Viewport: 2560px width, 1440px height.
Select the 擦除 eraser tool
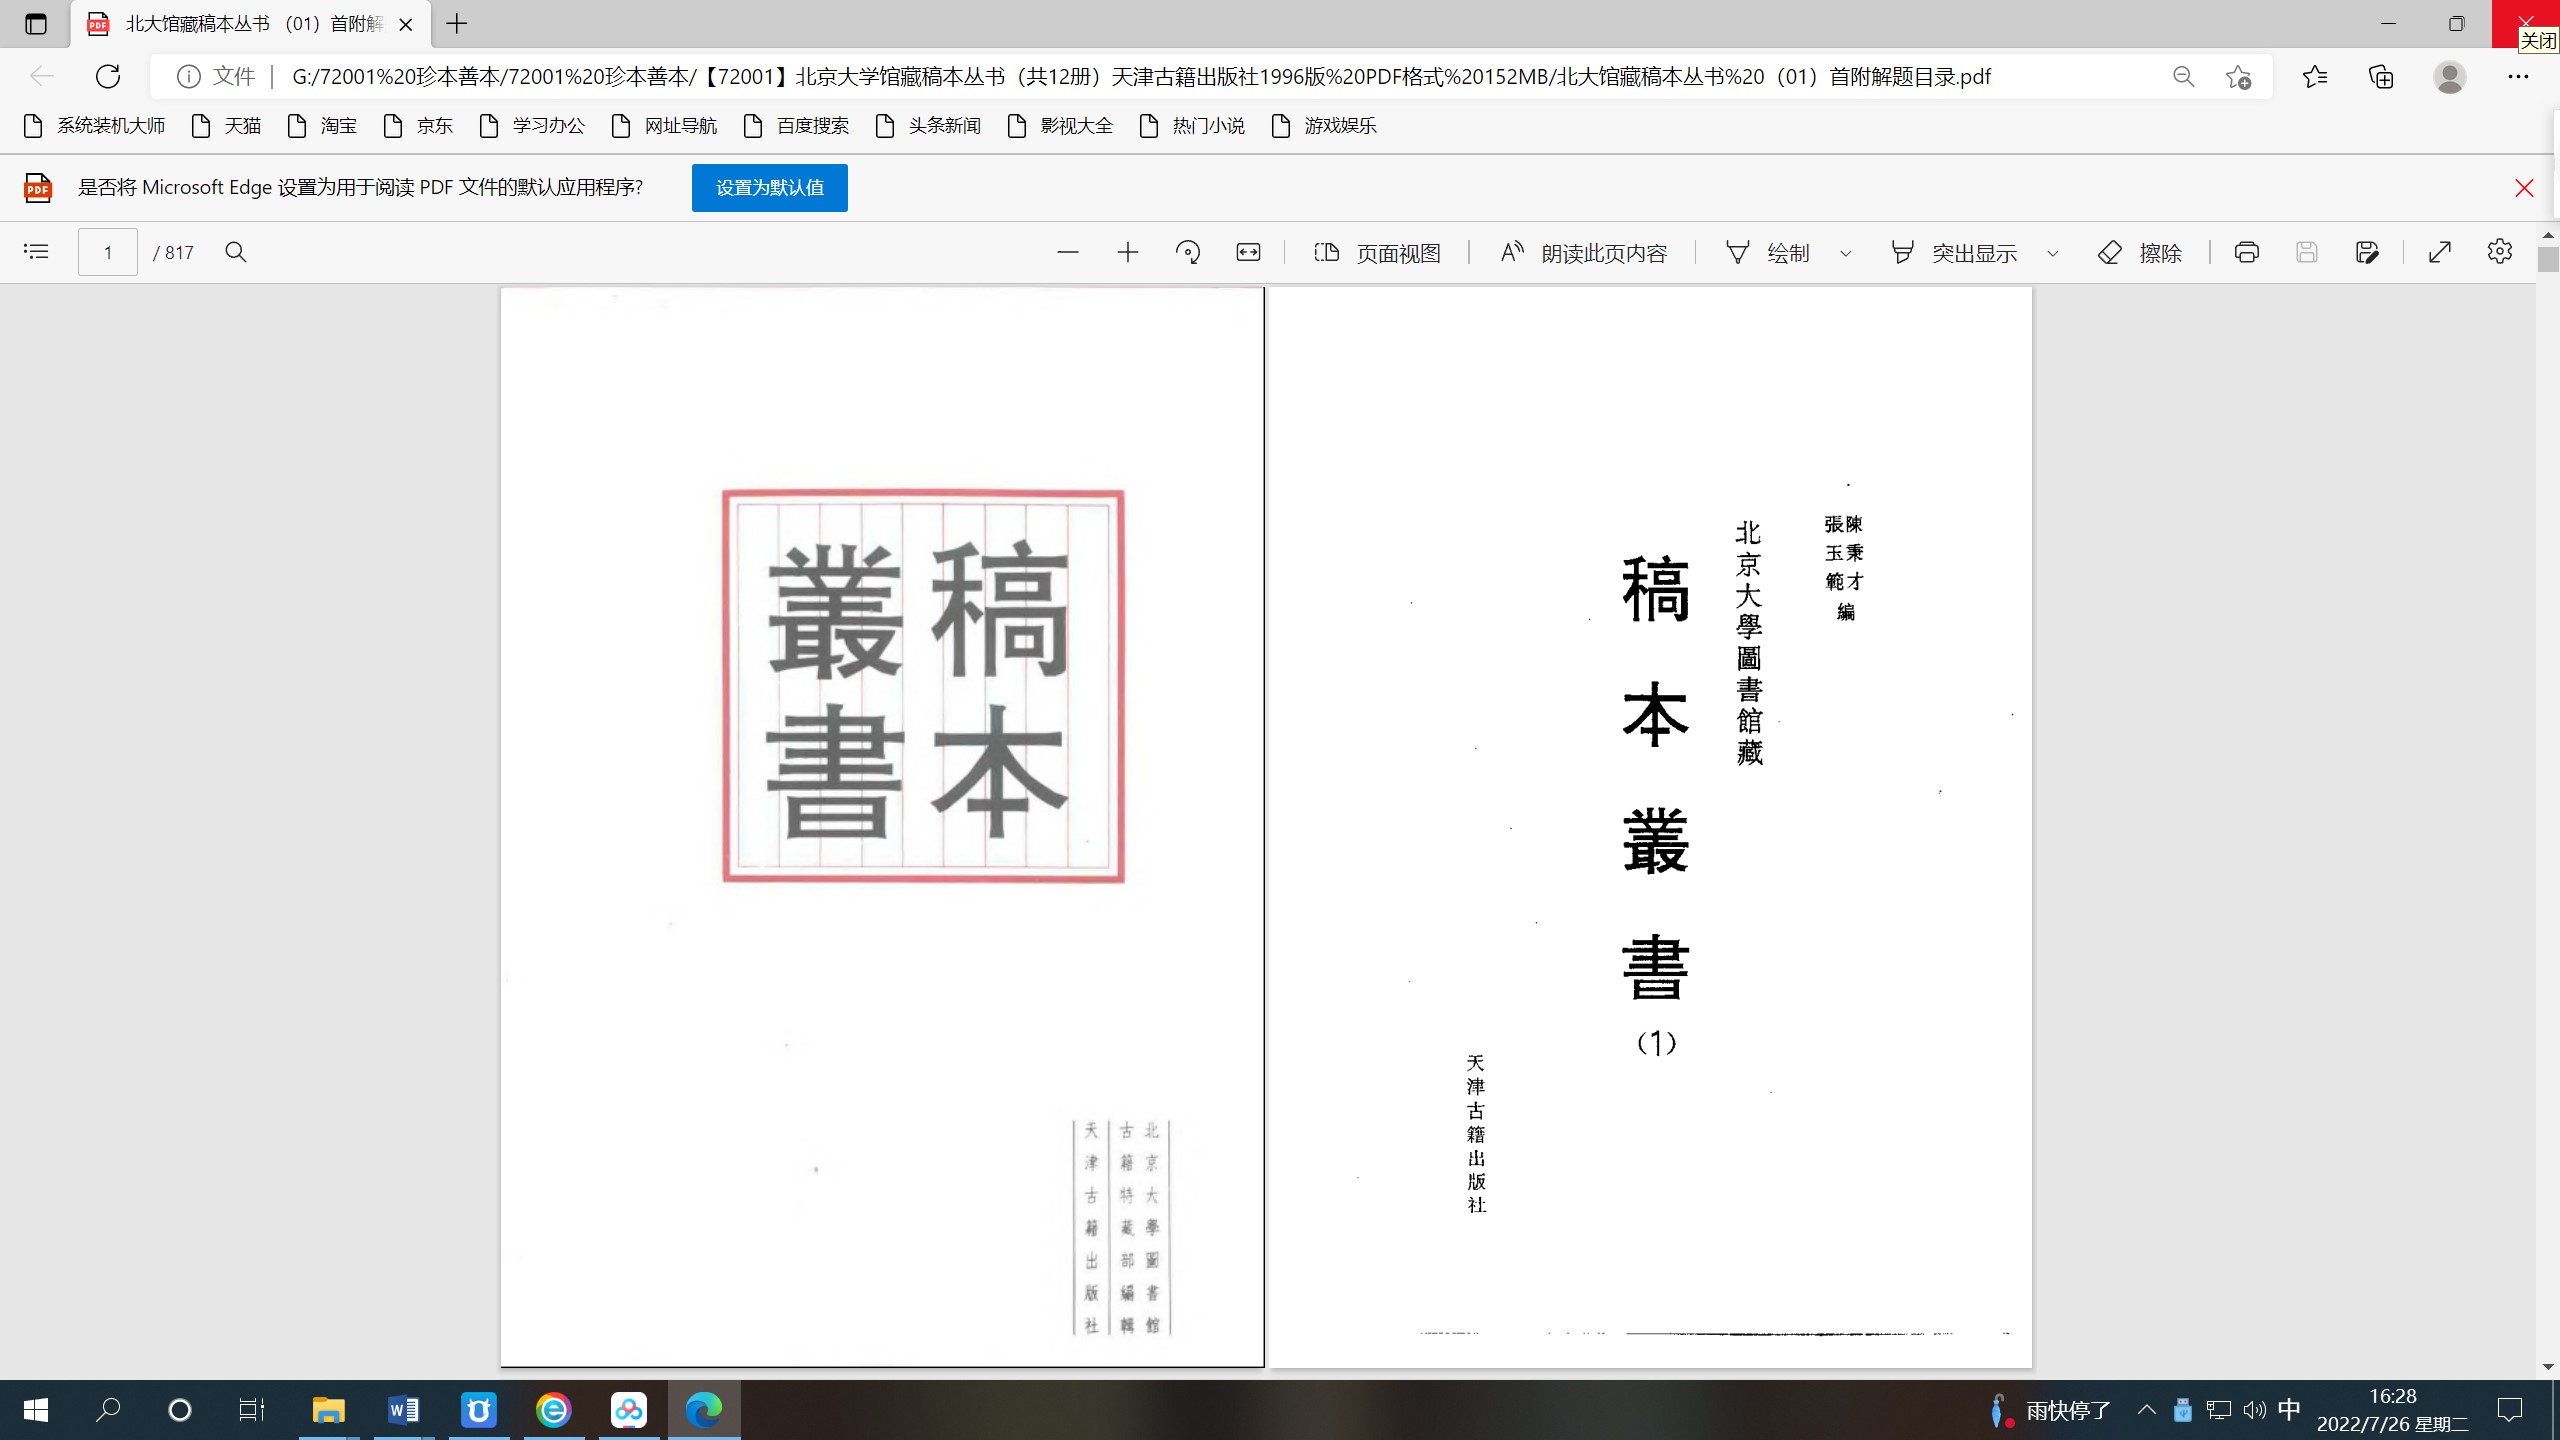(x=2140, y=253)
